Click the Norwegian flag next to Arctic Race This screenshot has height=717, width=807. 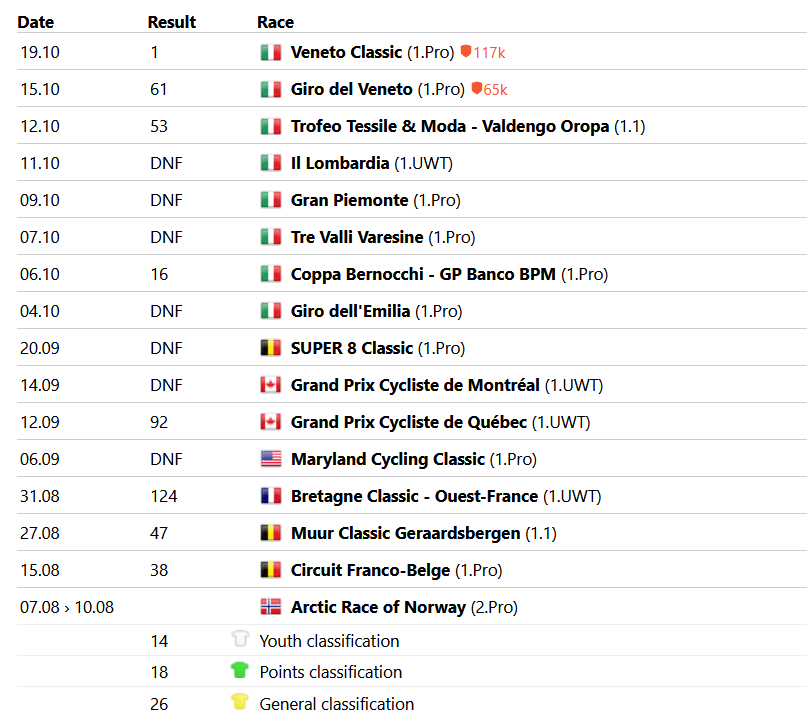tap(270, 607)
